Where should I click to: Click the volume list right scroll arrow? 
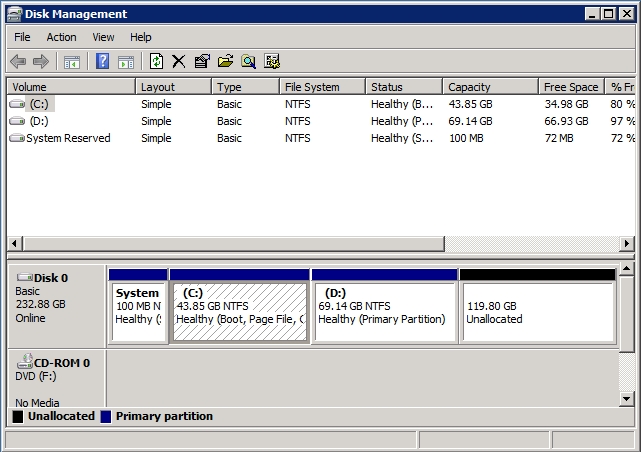(x=627, y=244)
